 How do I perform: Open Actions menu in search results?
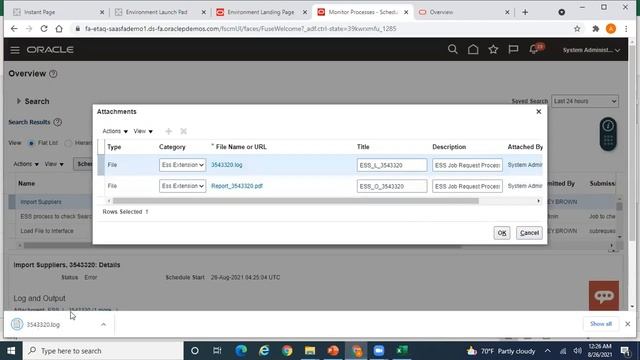point(26,164)
